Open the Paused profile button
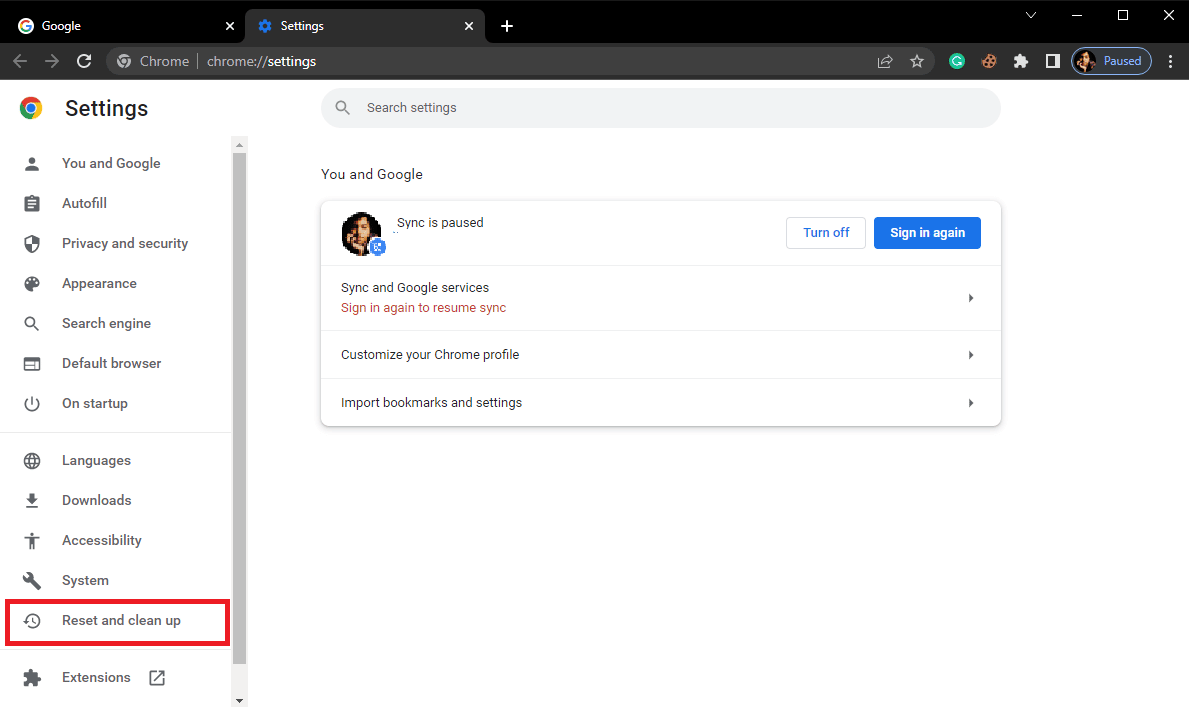 point(1111,61)
